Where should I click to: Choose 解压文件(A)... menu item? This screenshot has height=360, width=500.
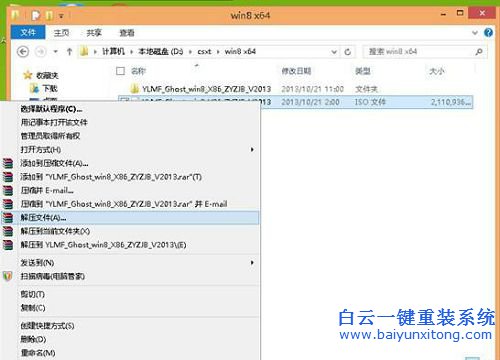pos(130,218)
